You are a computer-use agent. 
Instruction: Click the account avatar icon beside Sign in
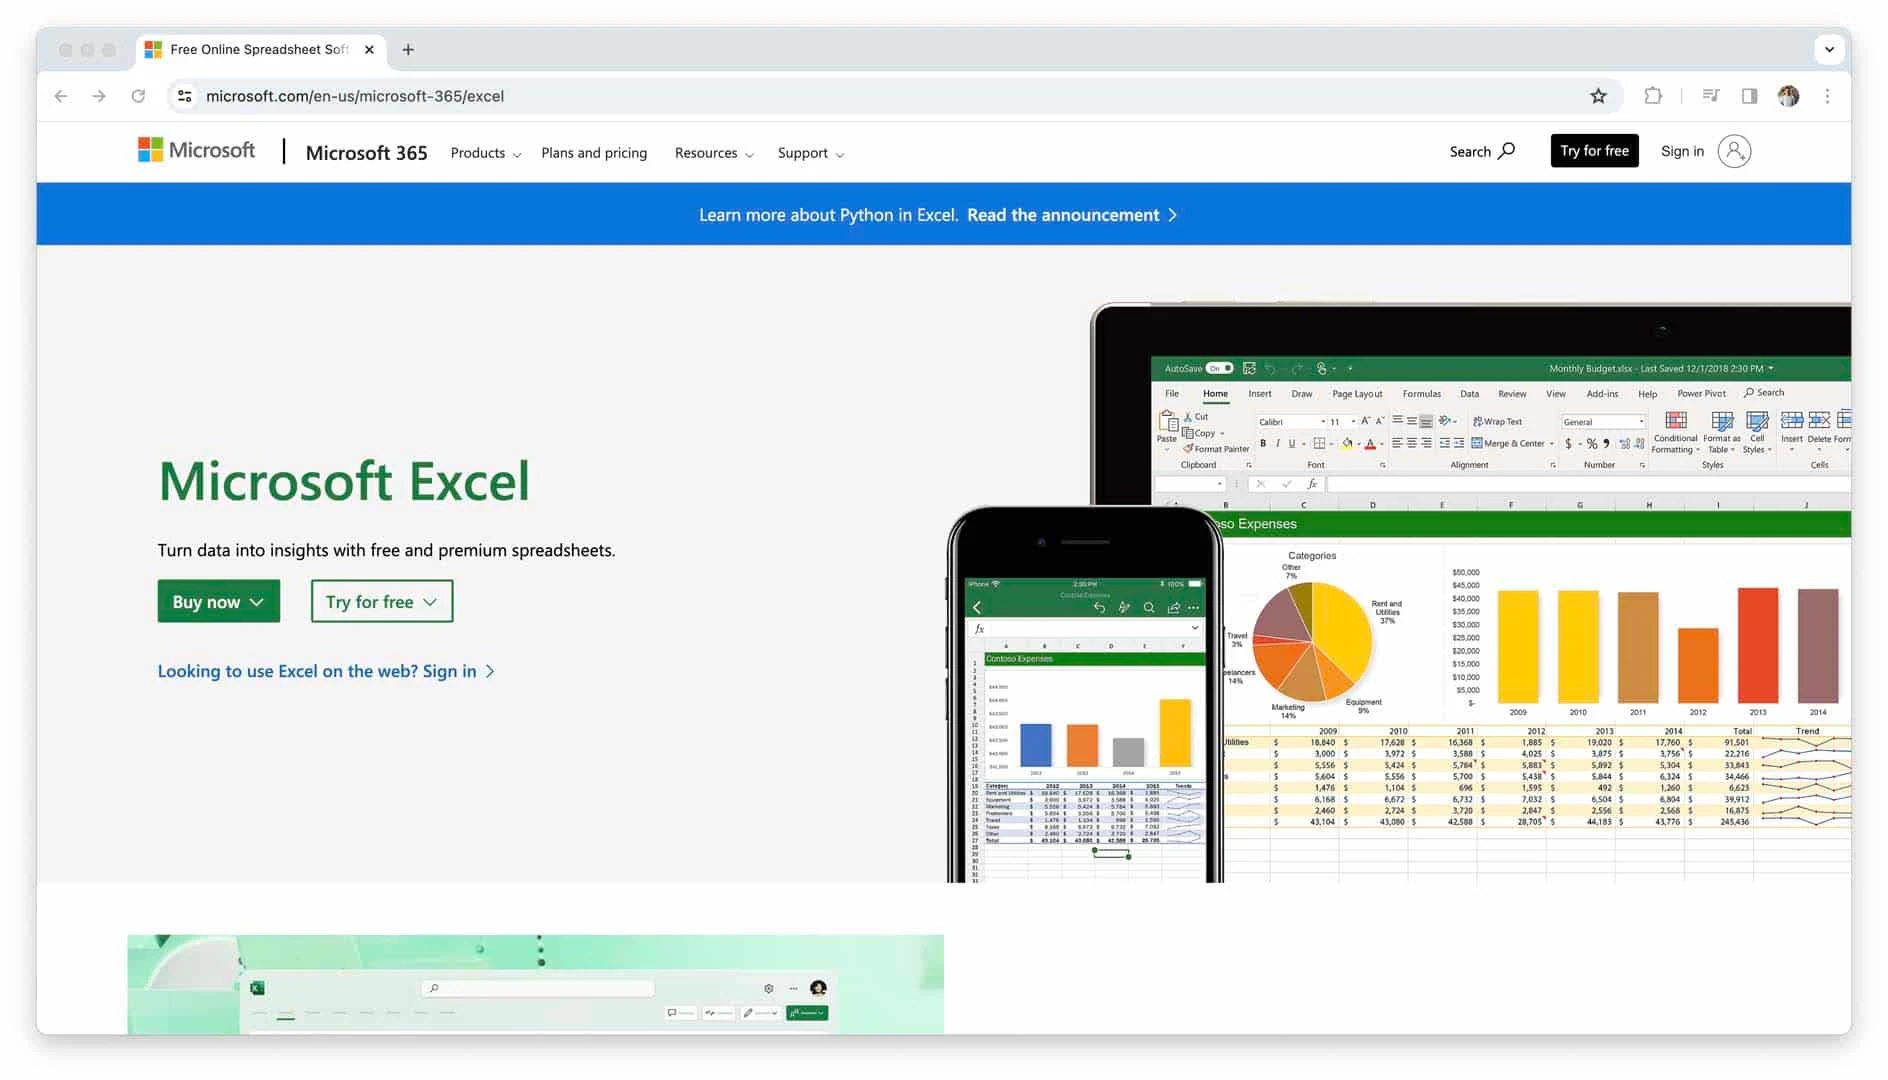1735,151
